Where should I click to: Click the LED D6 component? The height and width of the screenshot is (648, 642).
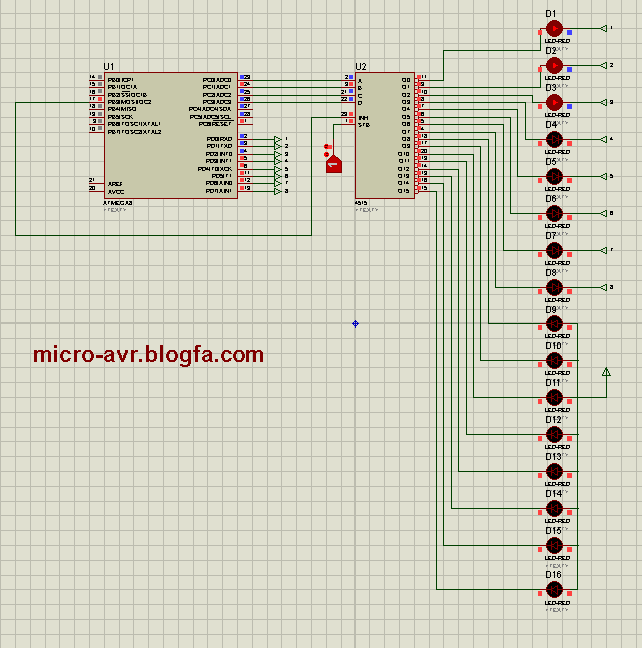coord(555,214)
